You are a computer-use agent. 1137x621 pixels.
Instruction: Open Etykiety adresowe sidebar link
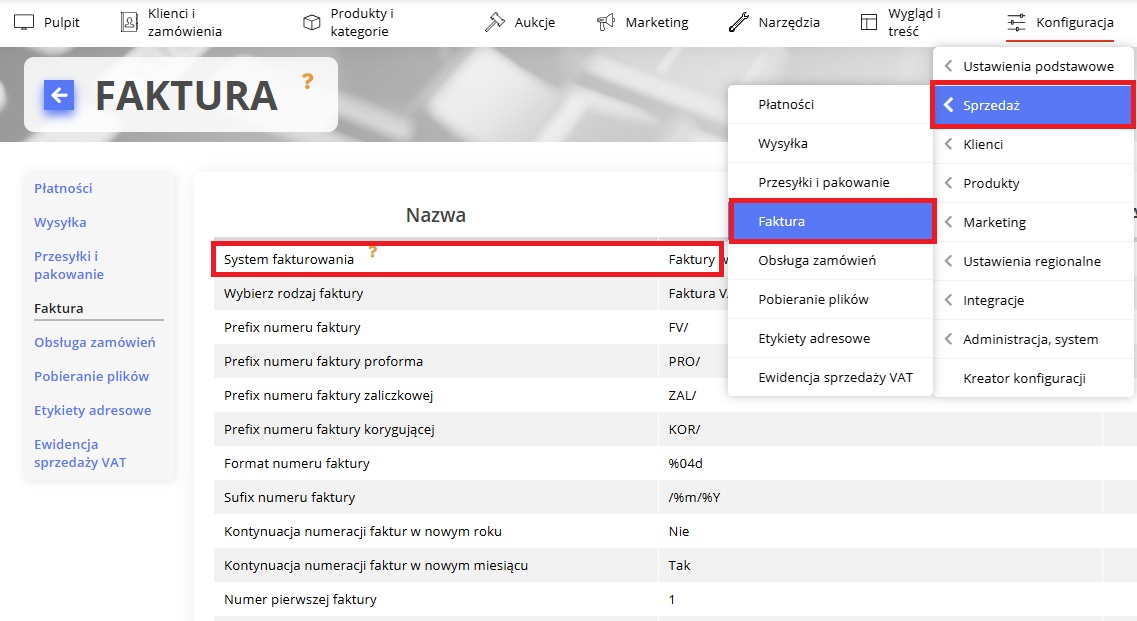93,411
